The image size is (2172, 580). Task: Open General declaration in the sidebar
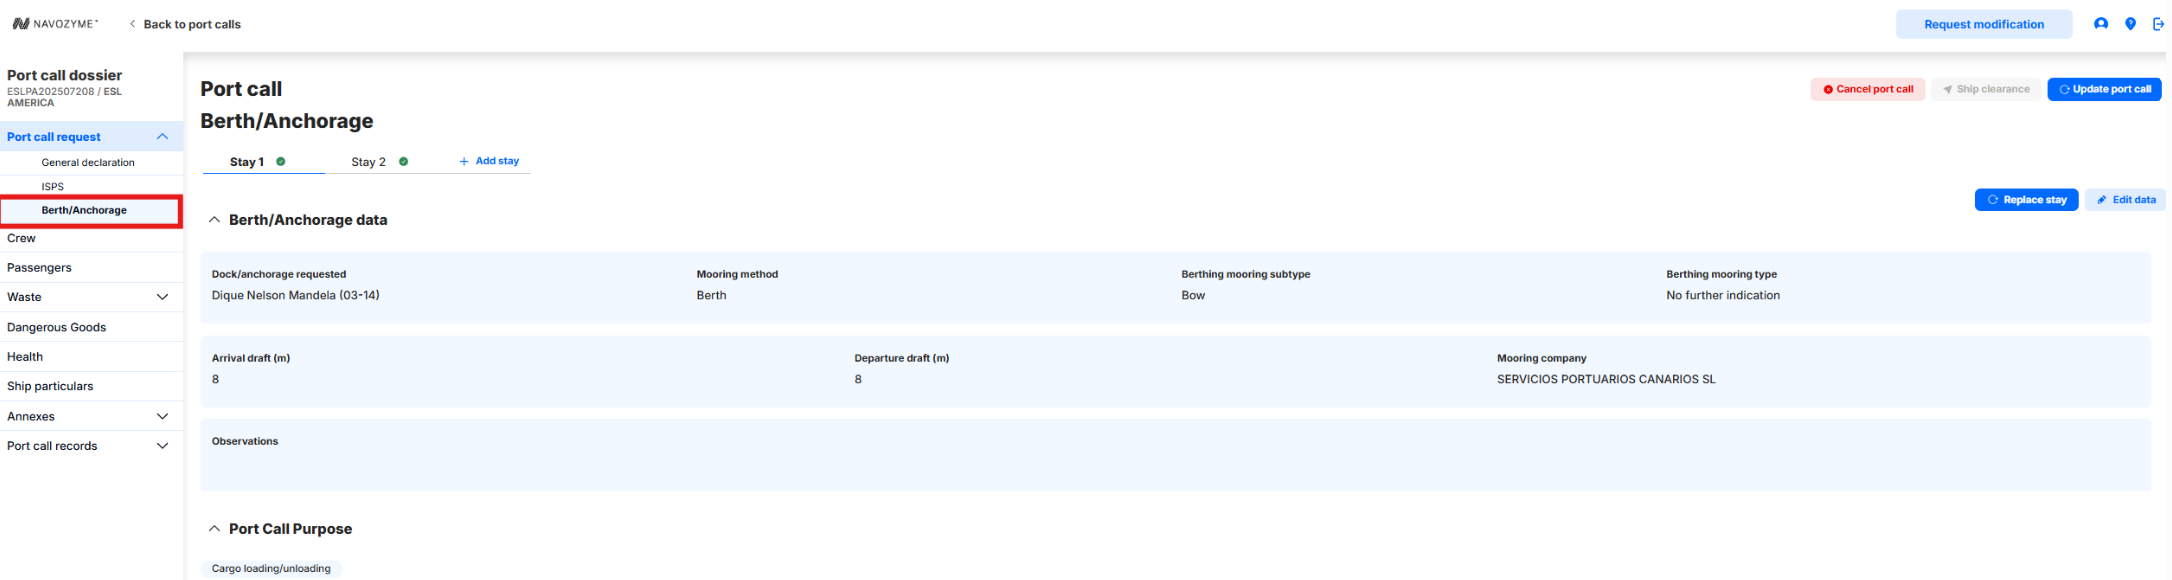pyautogui.click(x=88, y=162)
